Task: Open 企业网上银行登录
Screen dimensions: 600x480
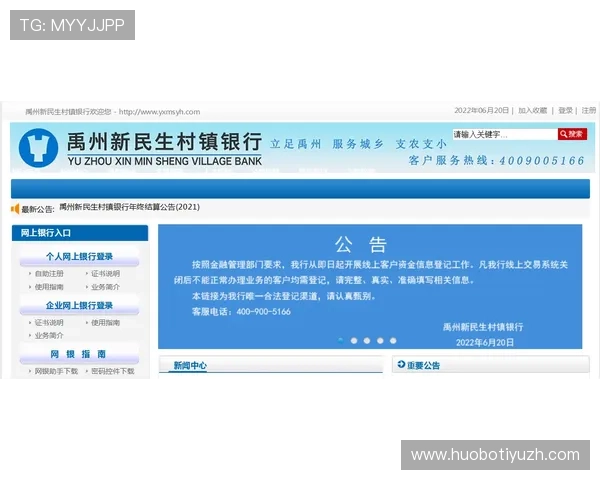Action: 79,305
